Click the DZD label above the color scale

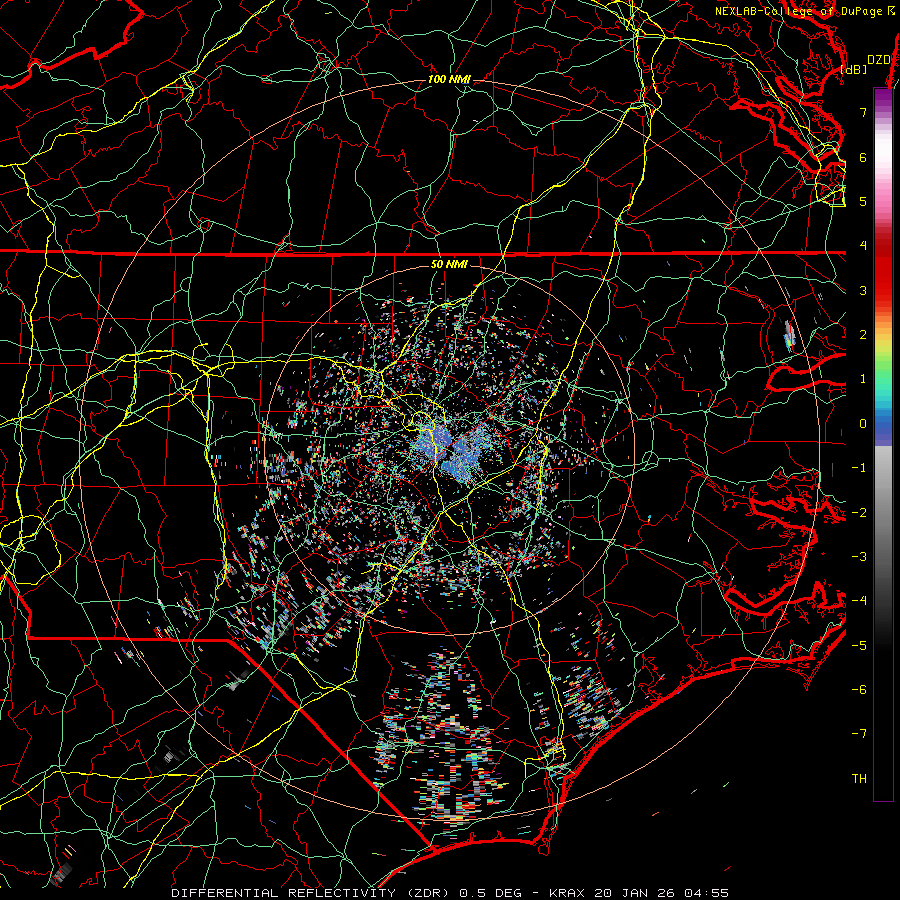pyautogui.click(x=879, y=60)
